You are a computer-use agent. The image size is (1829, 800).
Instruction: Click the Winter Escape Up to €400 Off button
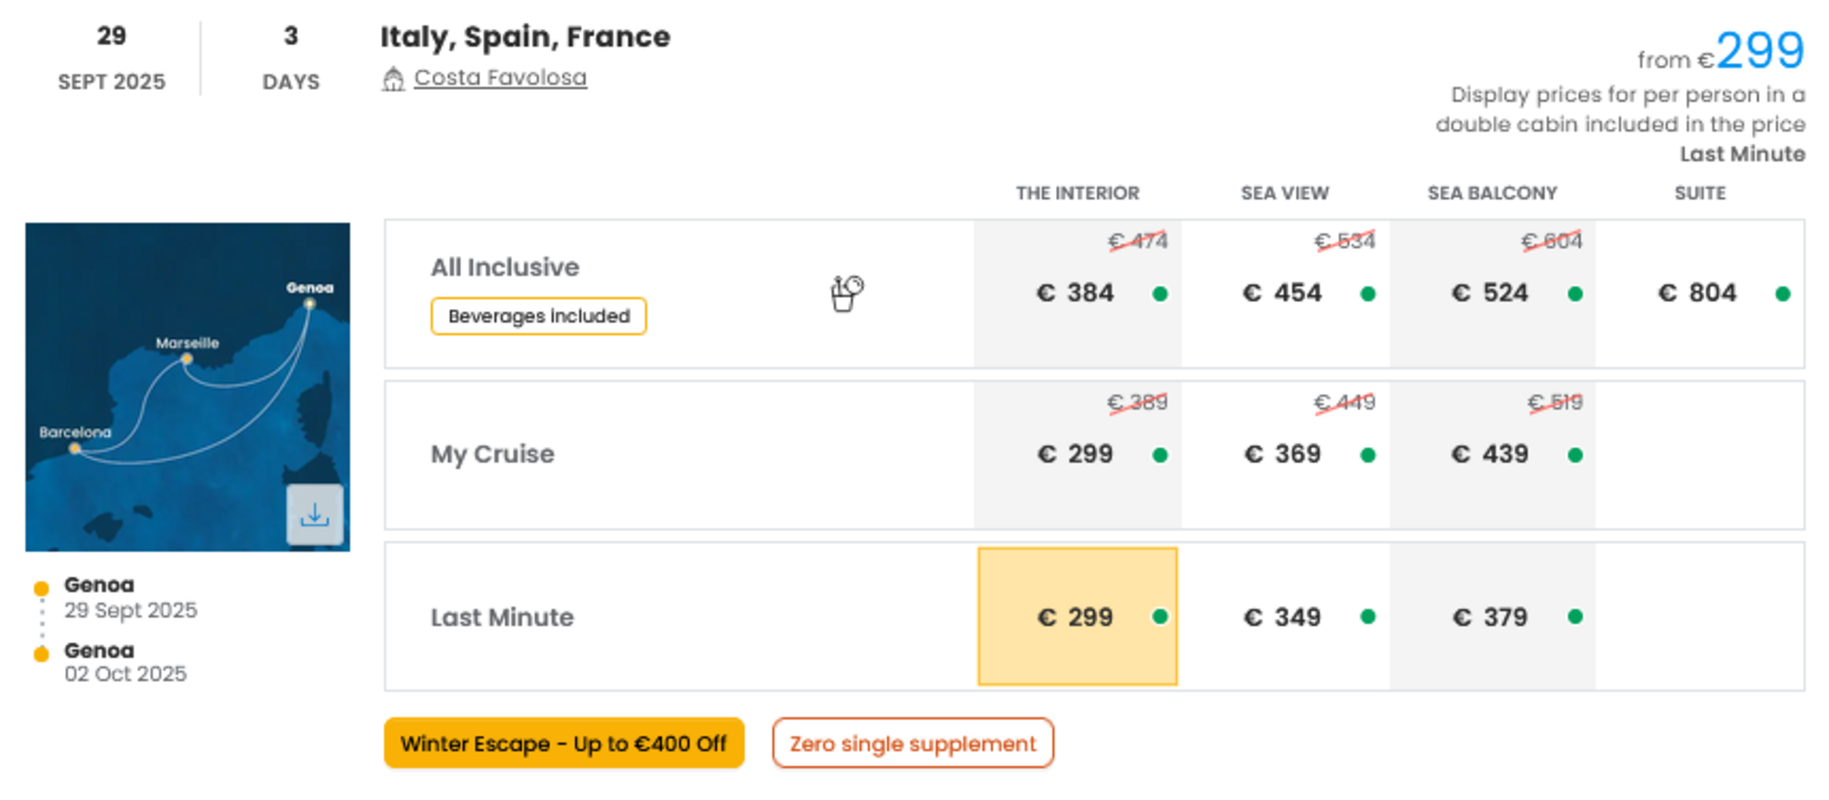point(564,743)
